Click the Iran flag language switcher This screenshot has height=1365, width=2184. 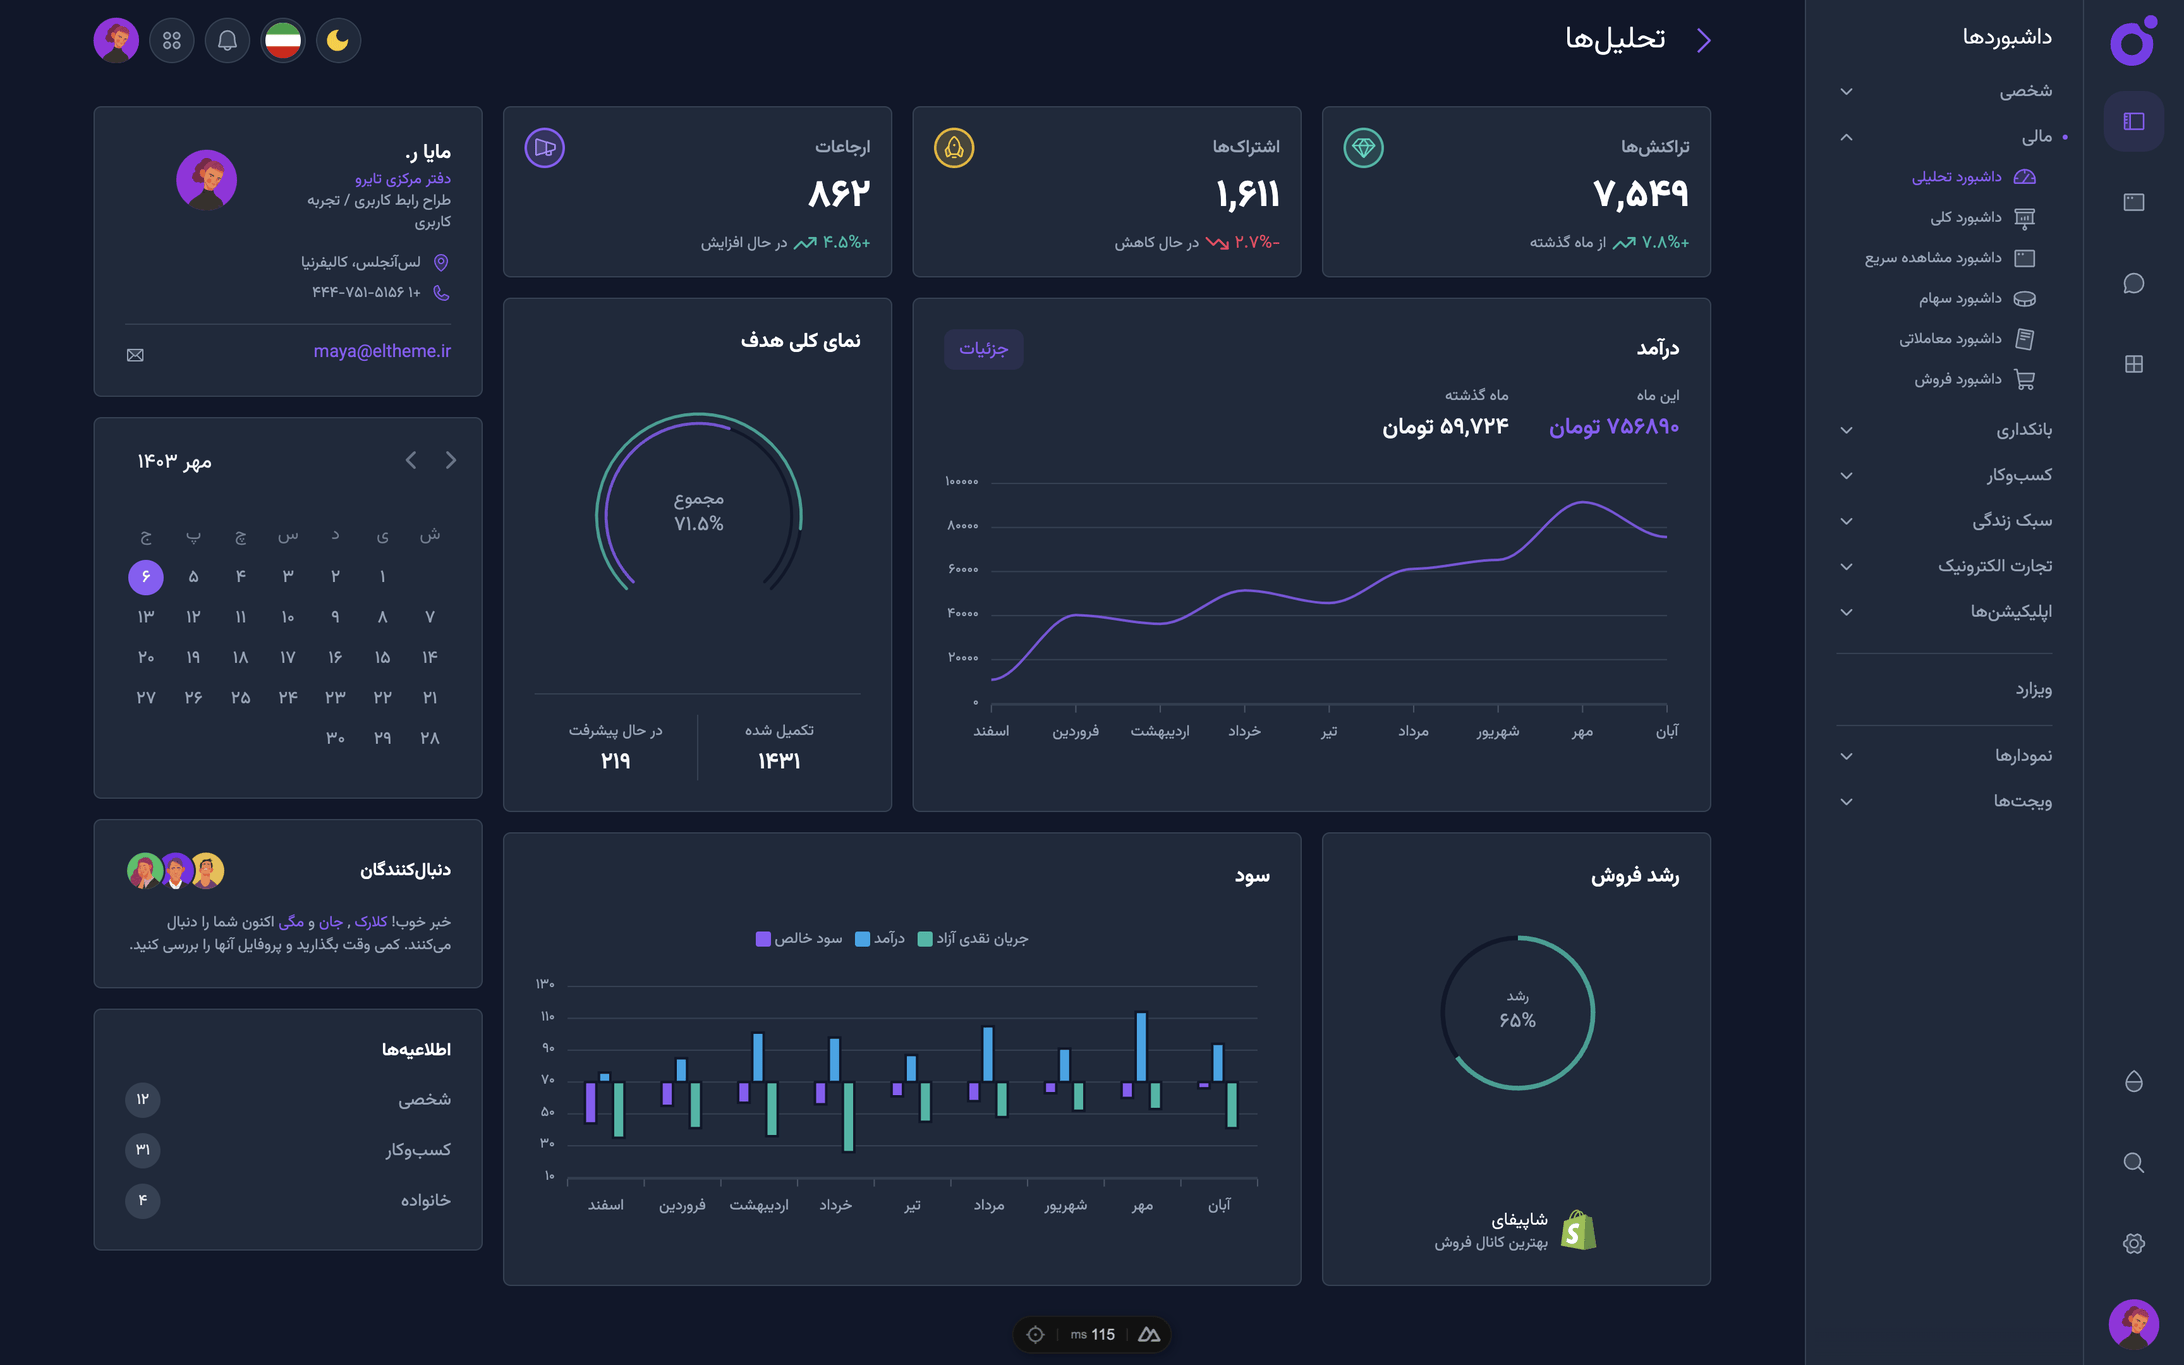[283, 41]
